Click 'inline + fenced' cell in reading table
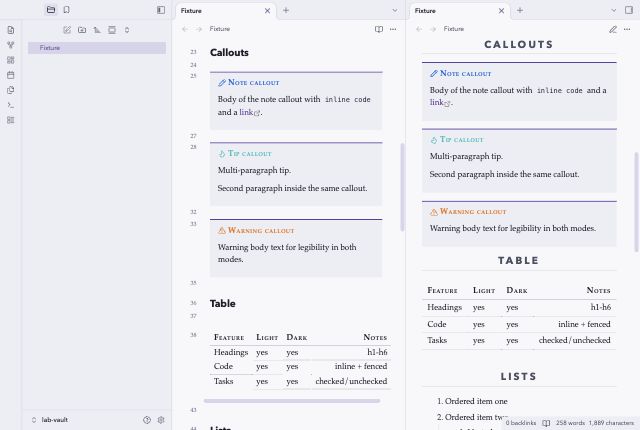640x430 pixels. pyautogui.click(x=584, y=324)
